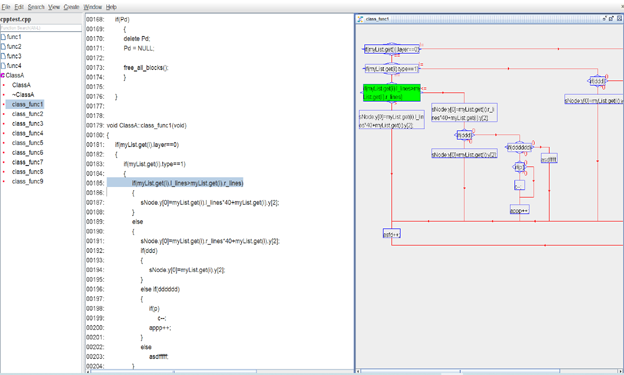Select func1 in the function list
The width and height of the screenshot is (624, 375).
click(14, 37)
